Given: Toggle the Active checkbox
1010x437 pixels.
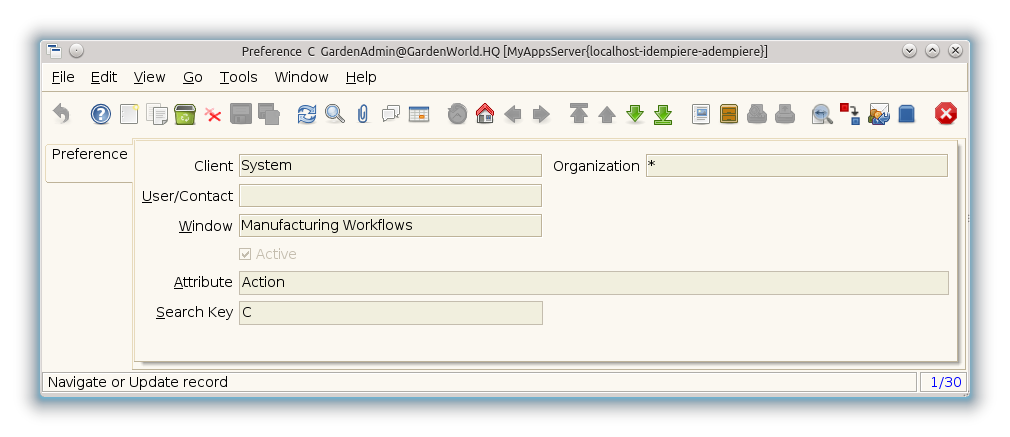Looking at the screenshot, I should (246, 254).
